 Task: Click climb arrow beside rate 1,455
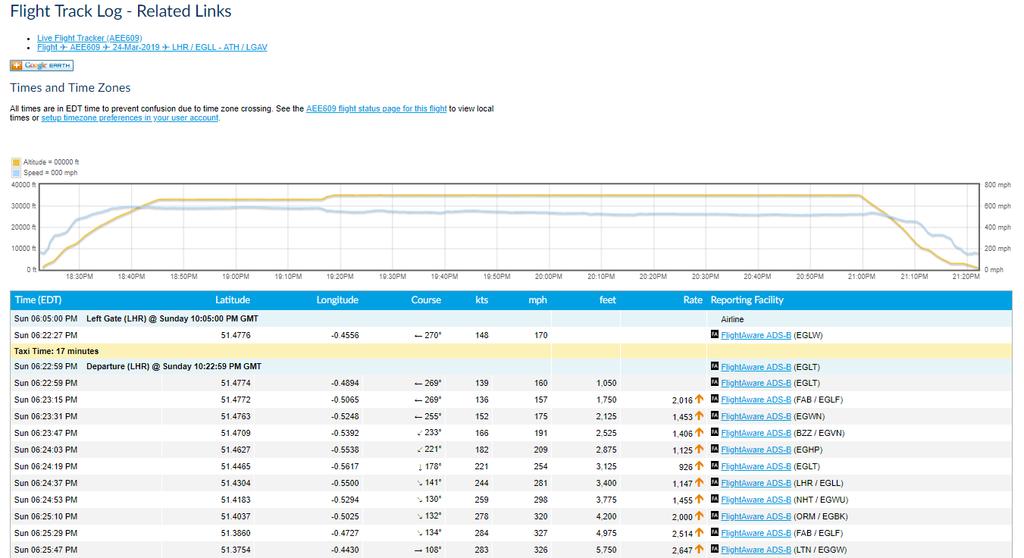699,499
